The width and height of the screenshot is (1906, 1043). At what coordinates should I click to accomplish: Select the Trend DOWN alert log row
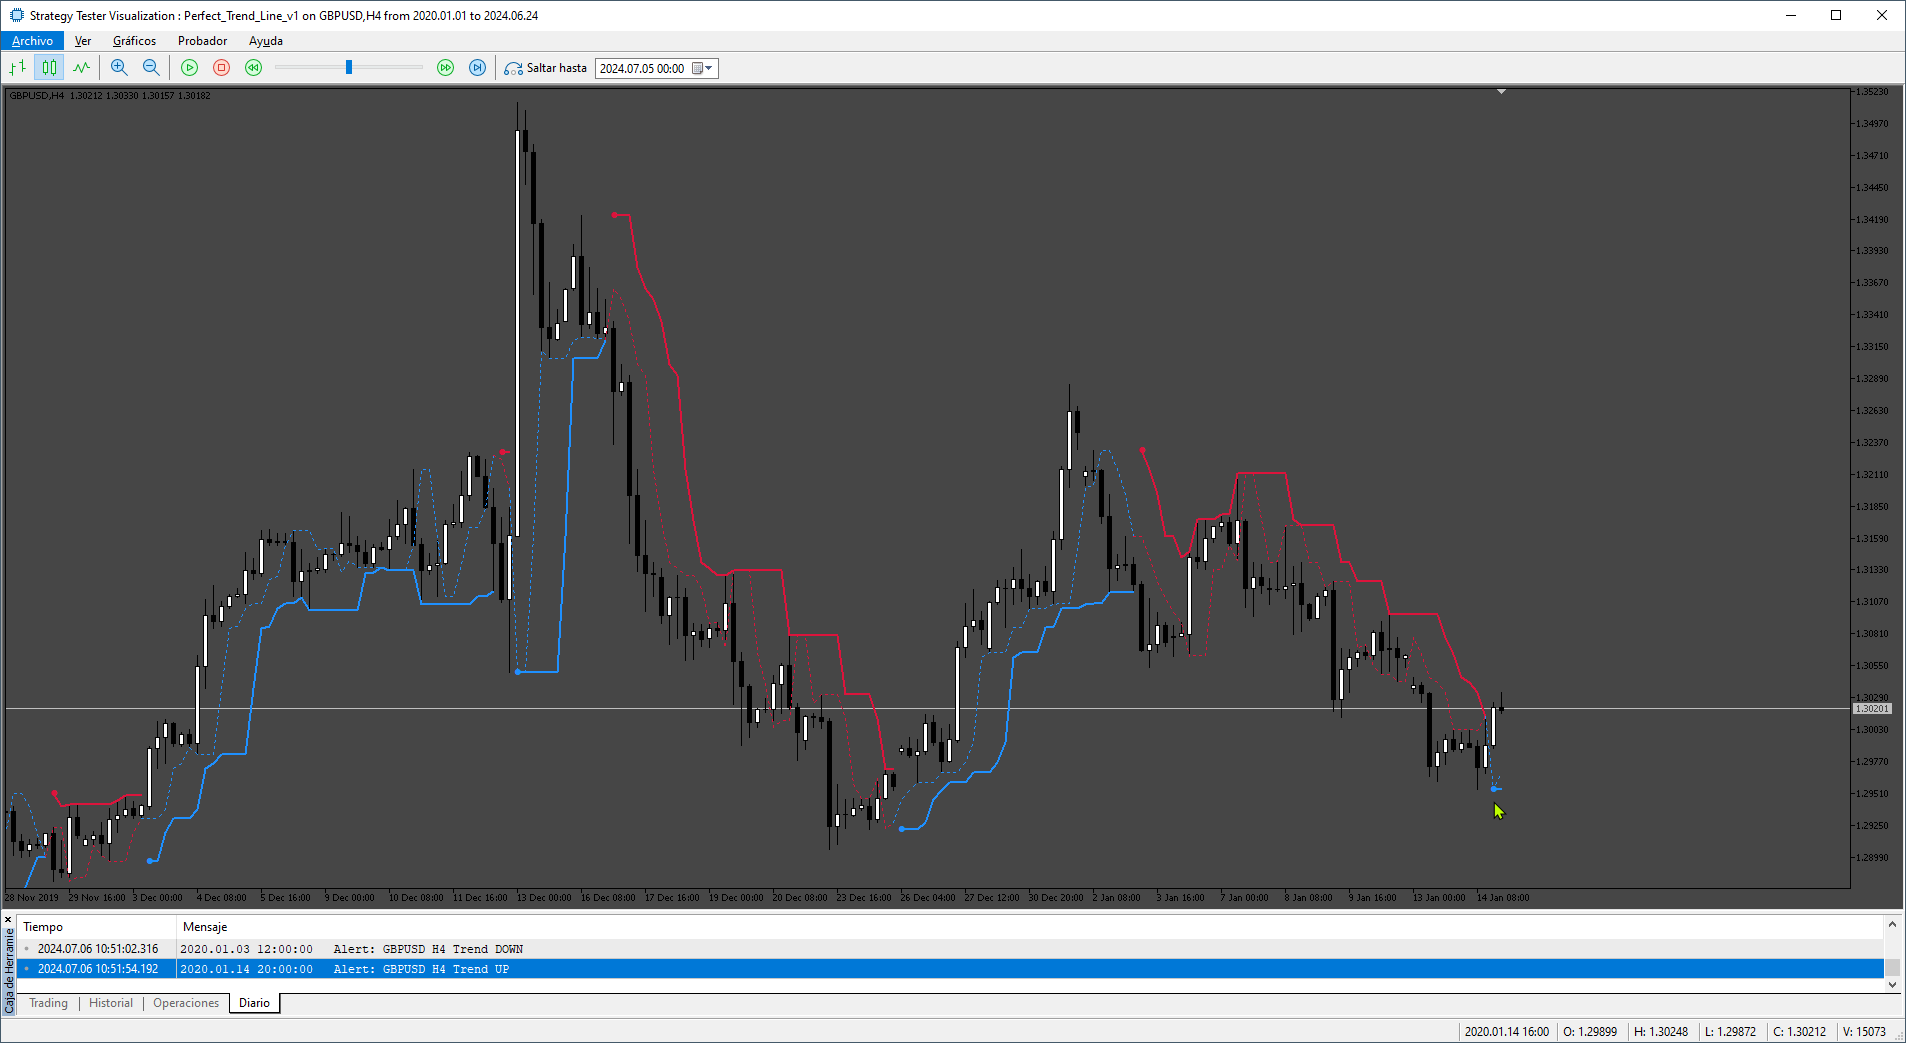(950, 949)
